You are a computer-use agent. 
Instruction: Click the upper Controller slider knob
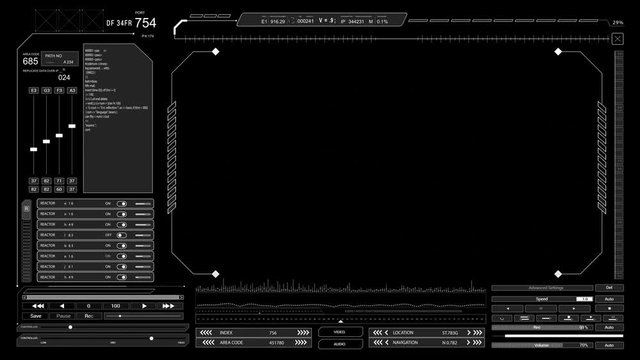point(70,327)
